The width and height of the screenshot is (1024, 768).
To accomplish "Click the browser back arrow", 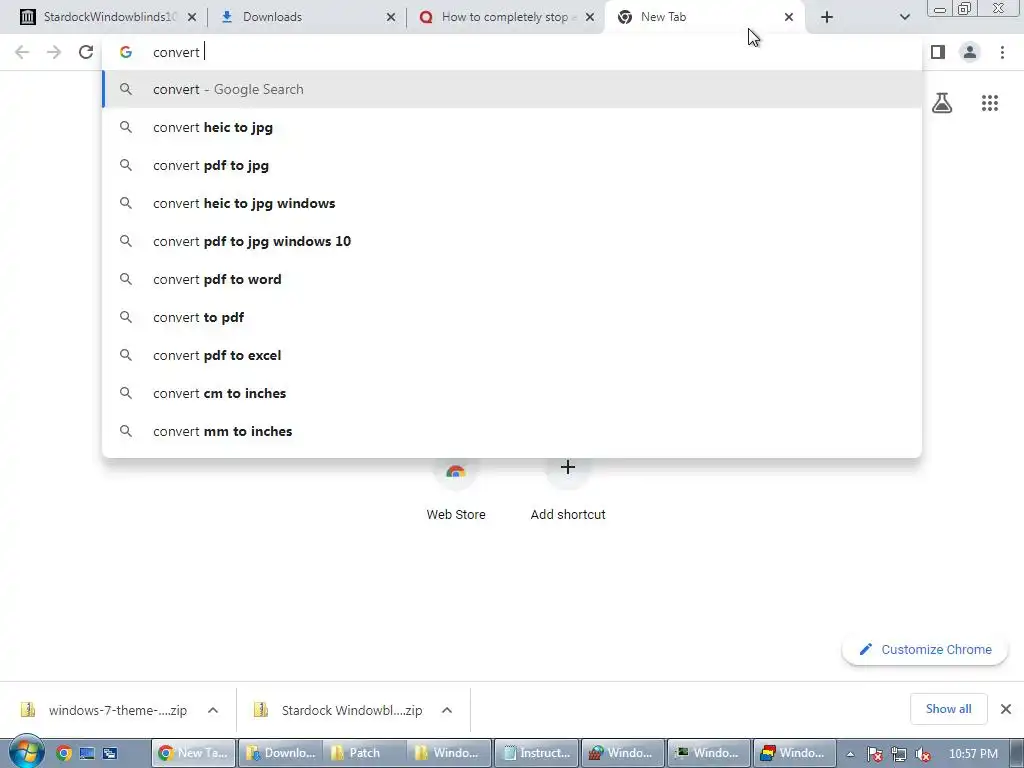I will pyautogui.click(x=22, y=52).
